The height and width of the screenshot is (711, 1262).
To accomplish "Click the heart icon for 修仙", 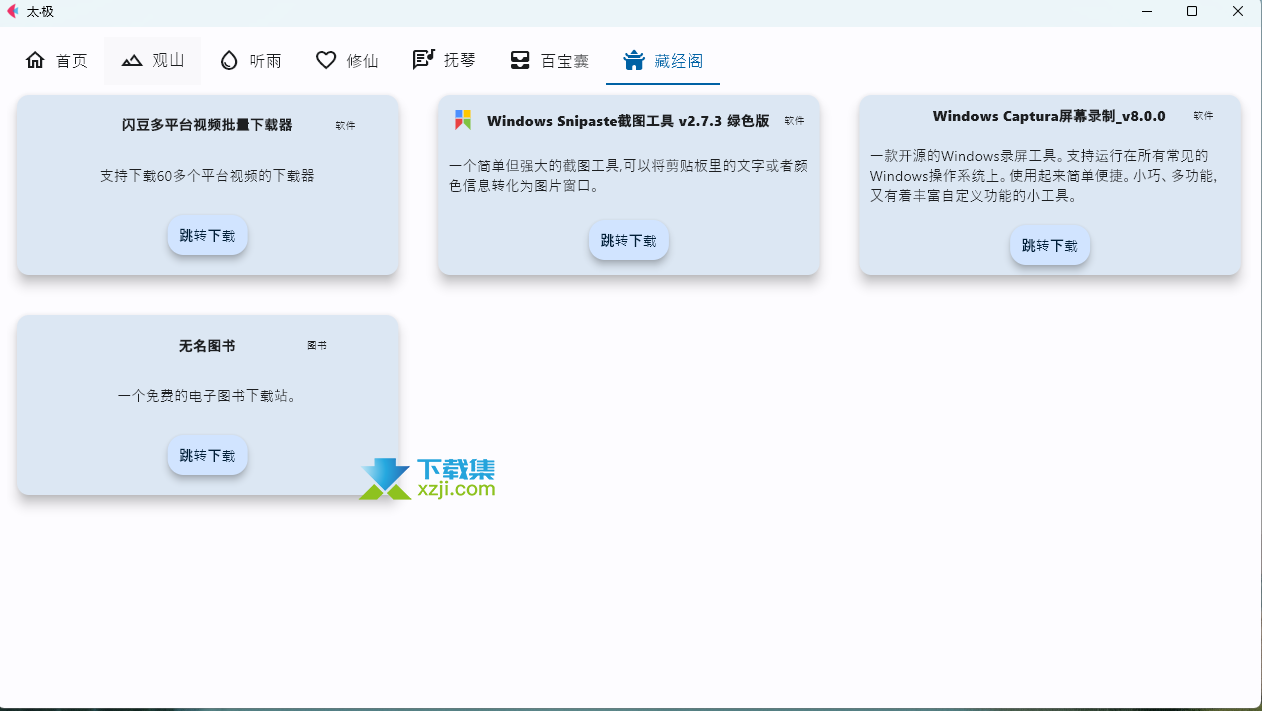I will 326,60.
